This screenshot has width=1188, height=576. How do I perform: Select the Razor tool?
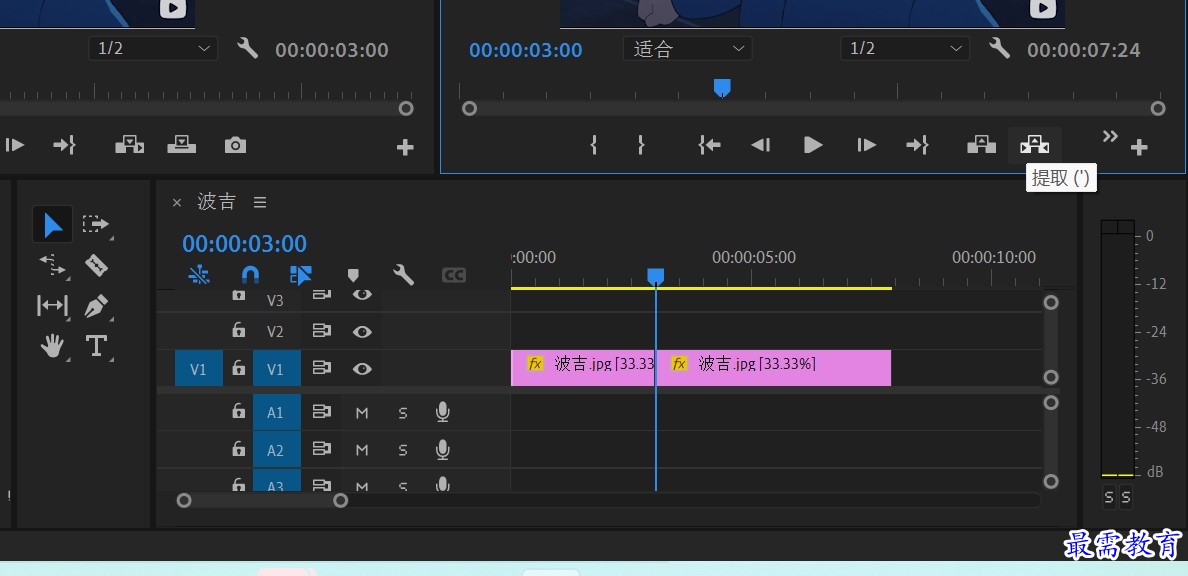[x=96, y=265]
